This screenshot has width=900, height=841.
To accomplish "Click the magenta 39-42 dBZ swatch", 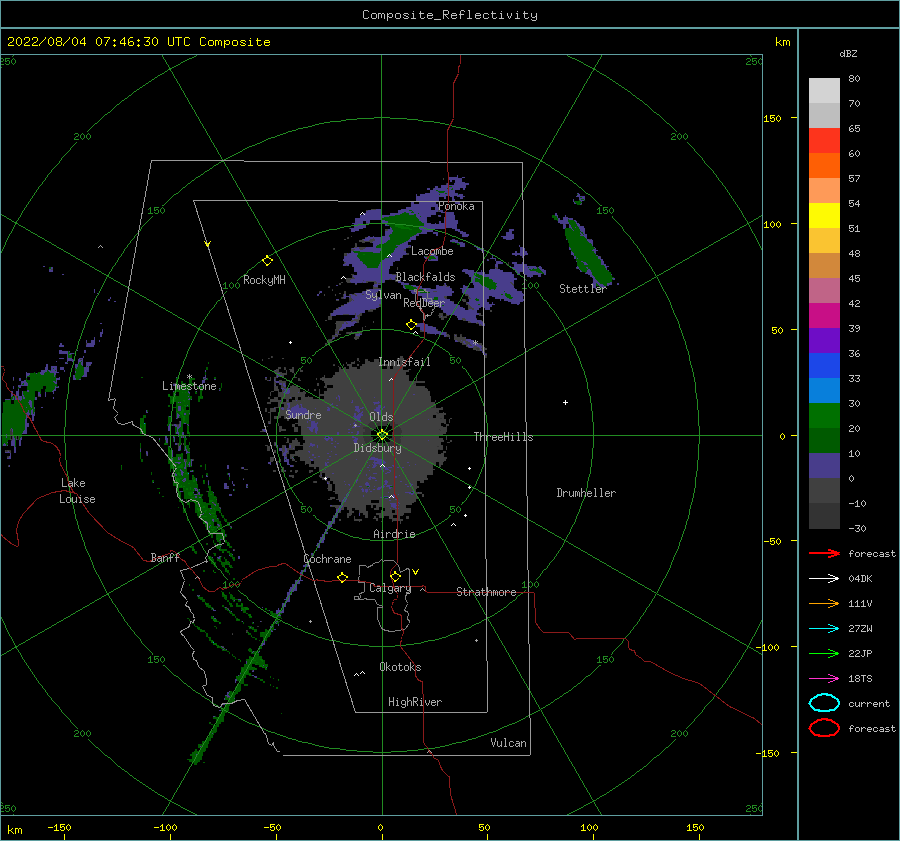I will [x=824, y=316].
